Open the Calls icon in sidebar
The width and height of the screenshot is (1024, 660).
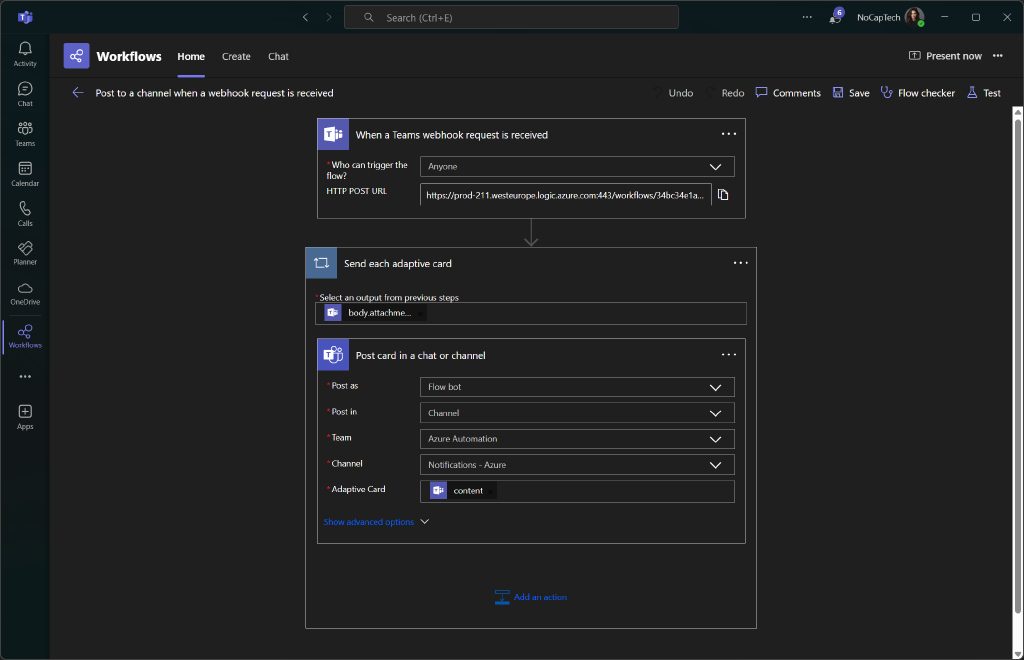[25, 214]
